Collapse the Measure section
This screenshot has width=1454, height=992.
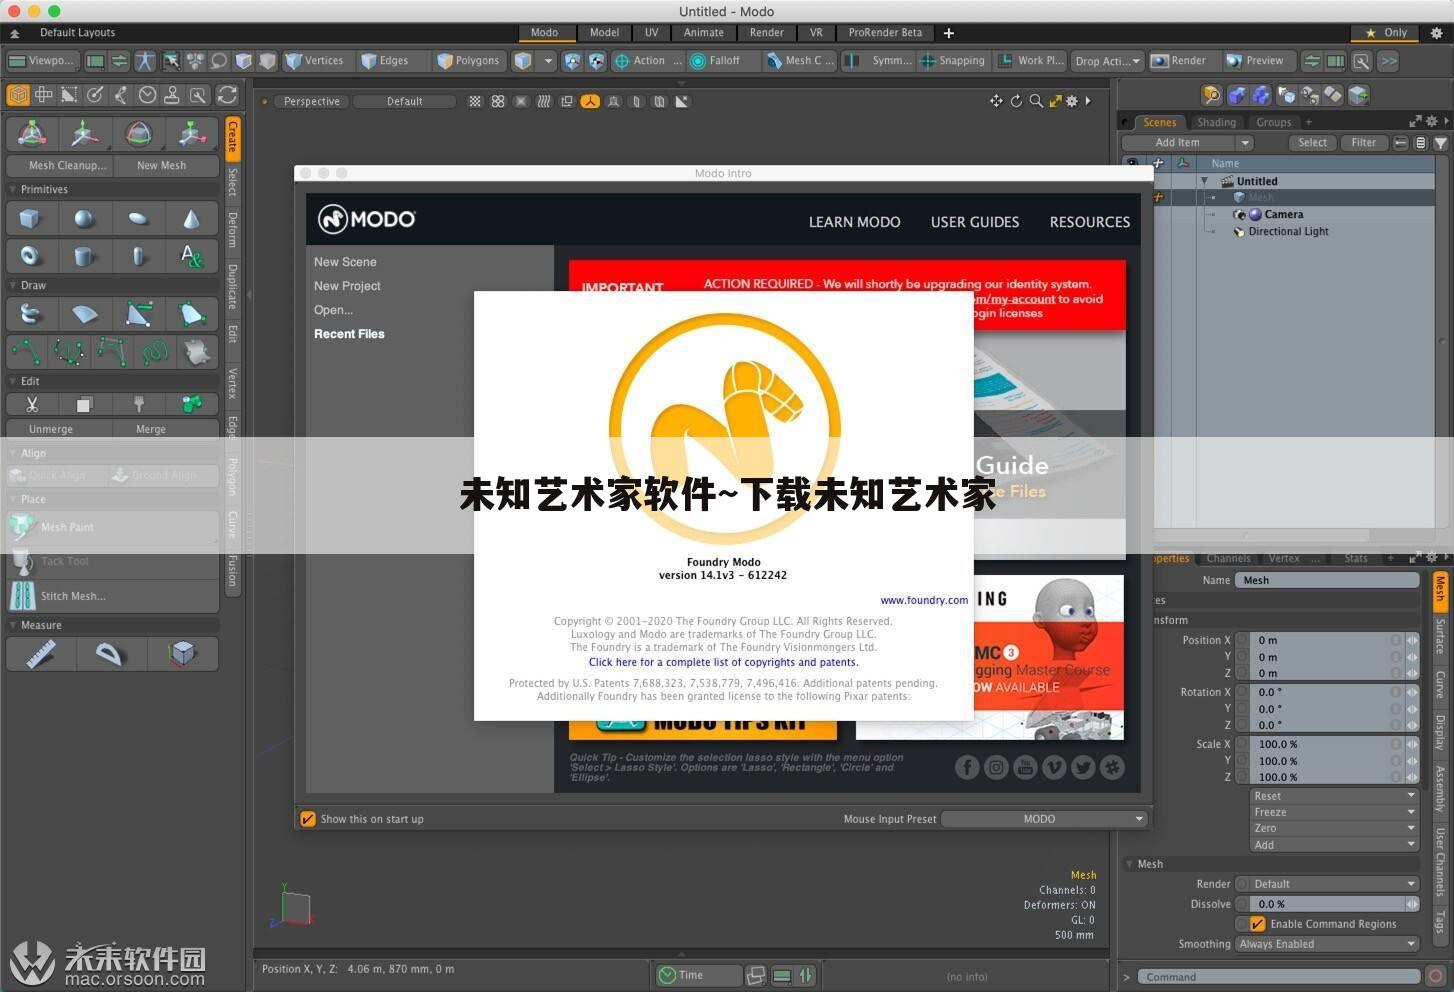(13, 626)
